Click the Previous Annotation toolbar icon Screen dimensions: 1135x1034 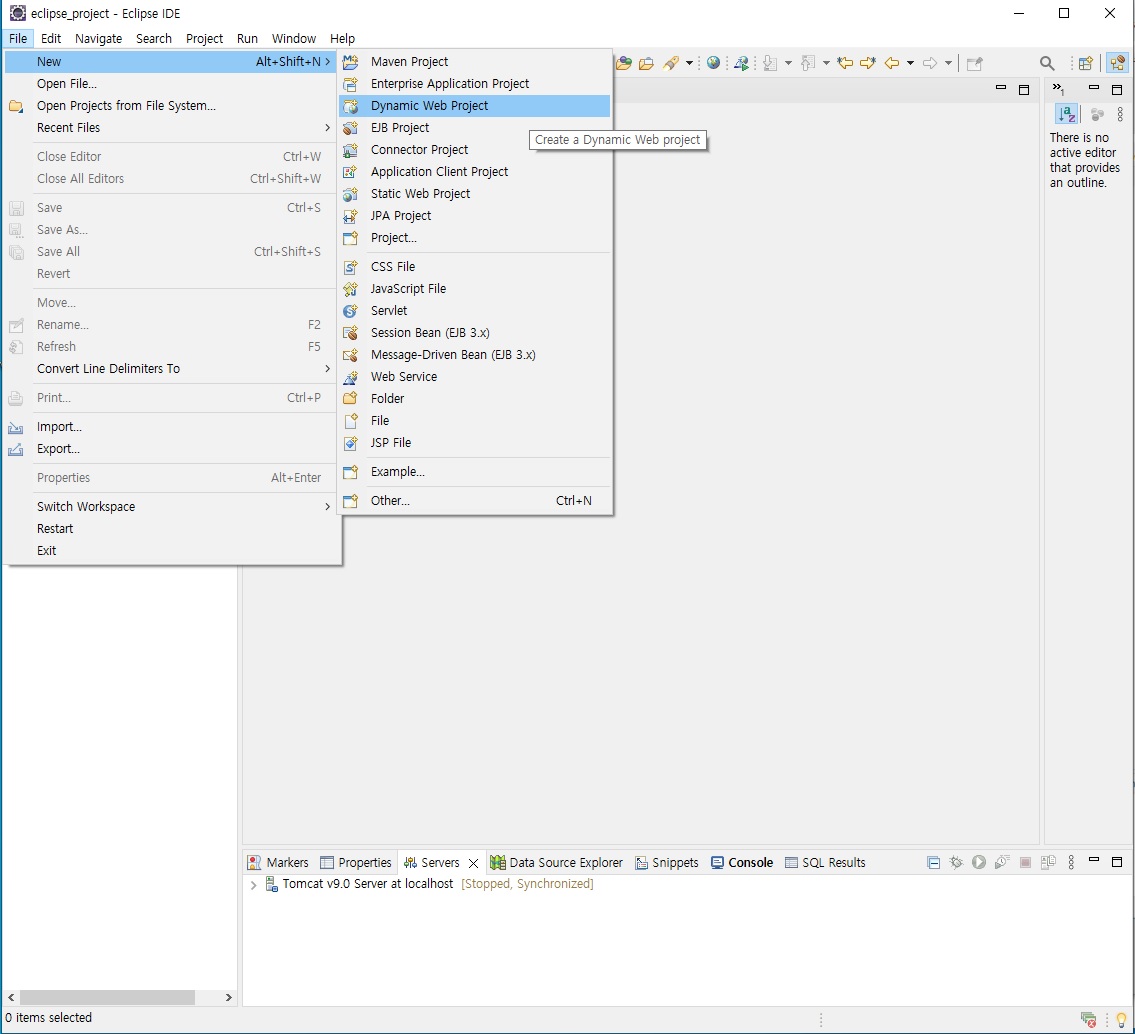[x=808, y=64]
